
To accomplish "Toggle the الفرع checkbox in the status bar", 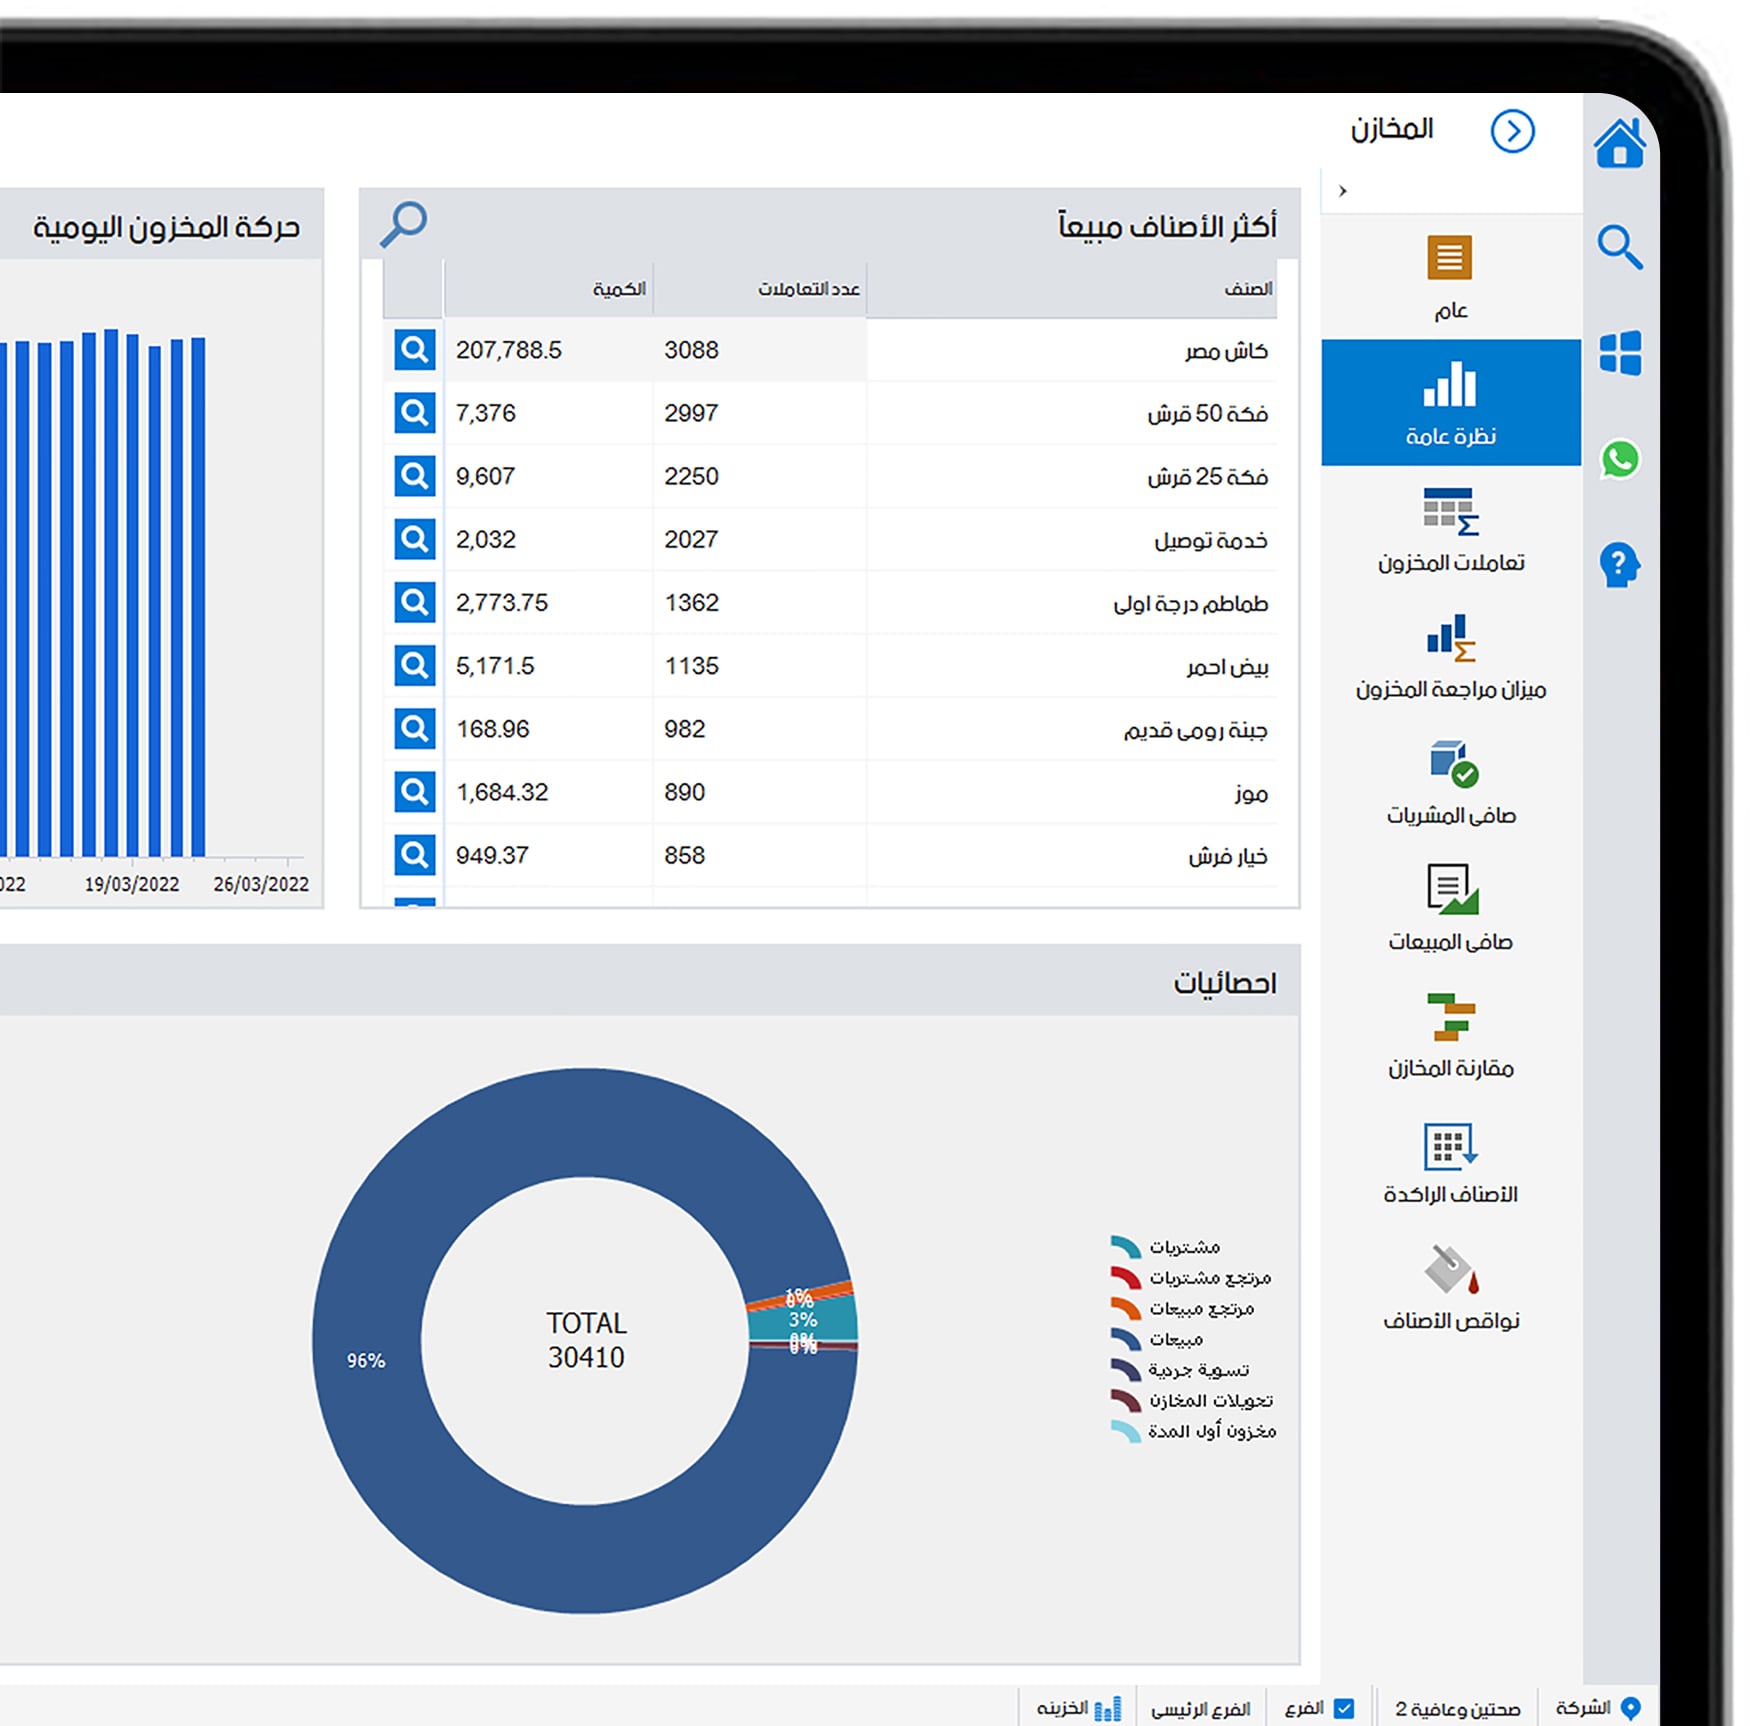I will [1343, 1708].
